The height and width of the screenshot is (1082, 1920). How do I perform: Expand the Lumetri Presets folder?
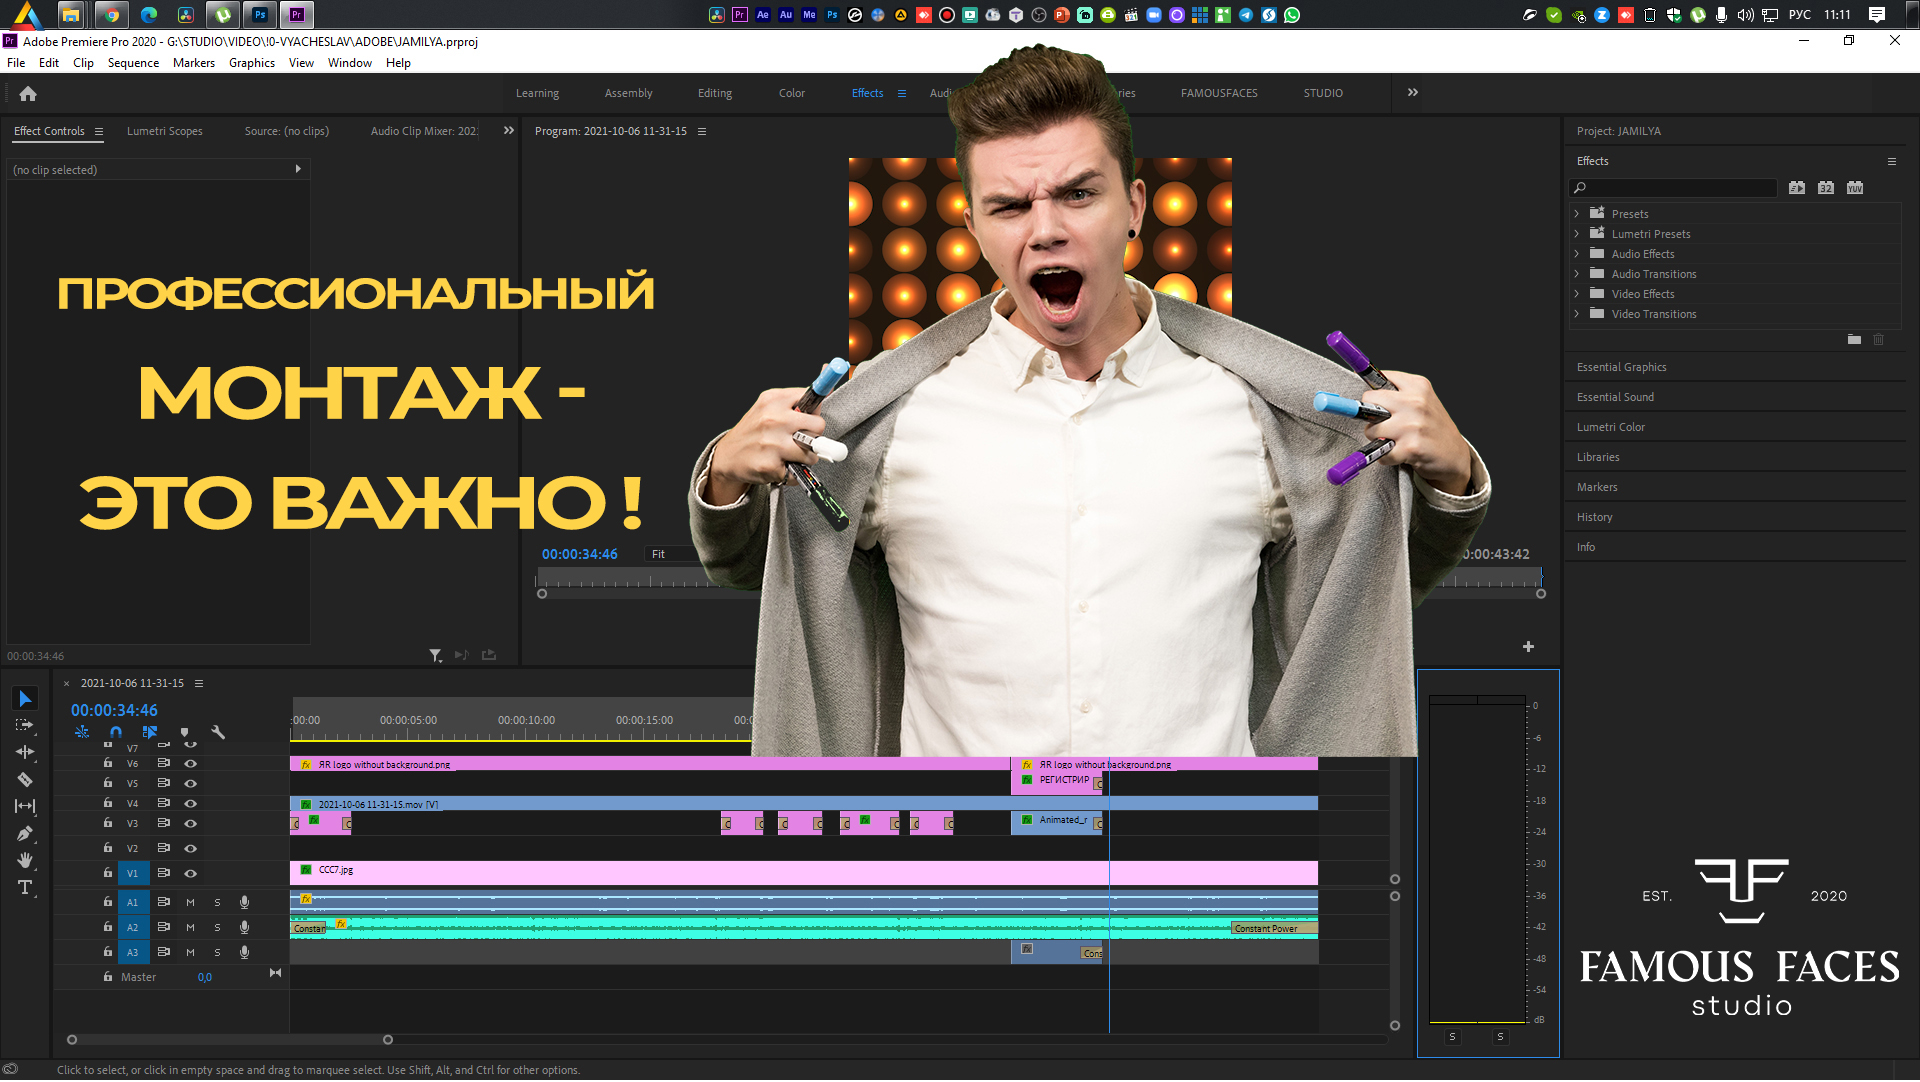click(1576, 234)
